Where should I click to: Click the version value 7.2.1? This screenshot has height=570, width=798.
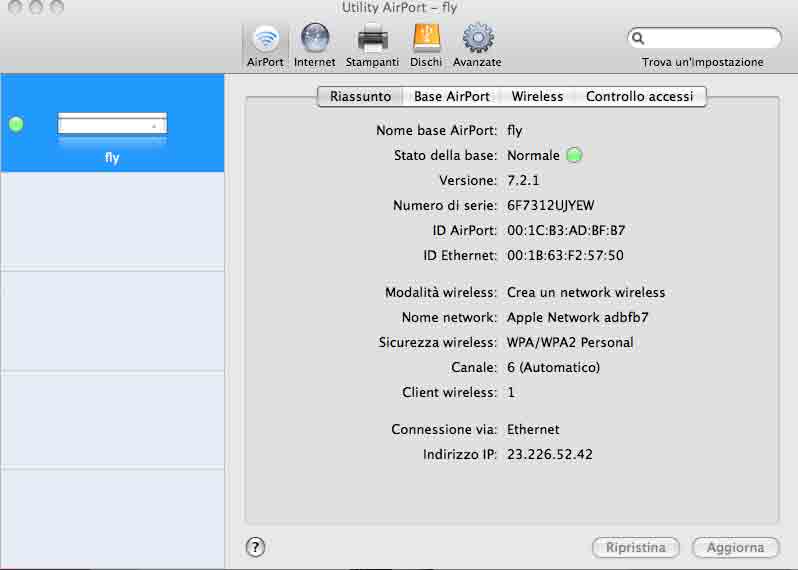point(523,181)
